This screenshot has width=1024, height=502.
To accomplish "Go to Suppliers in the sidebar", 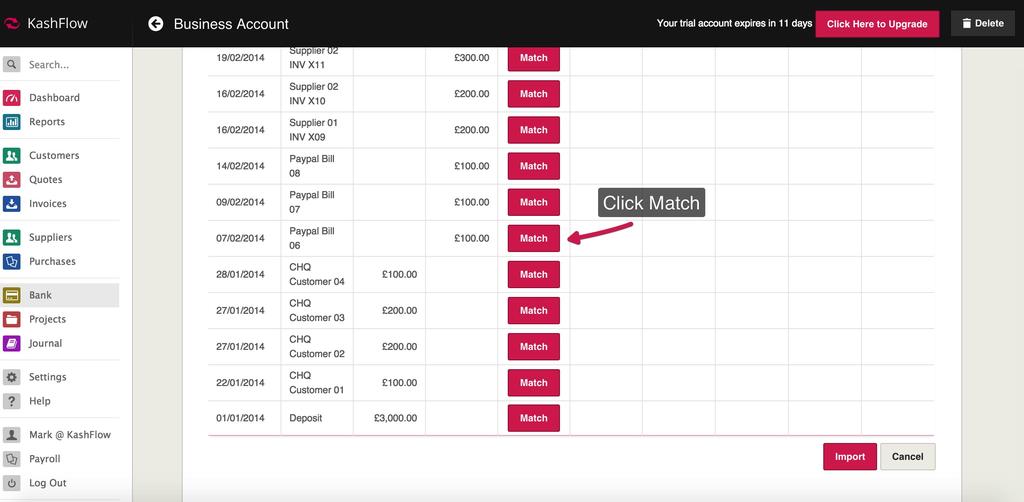I will [x=50, y=238].
